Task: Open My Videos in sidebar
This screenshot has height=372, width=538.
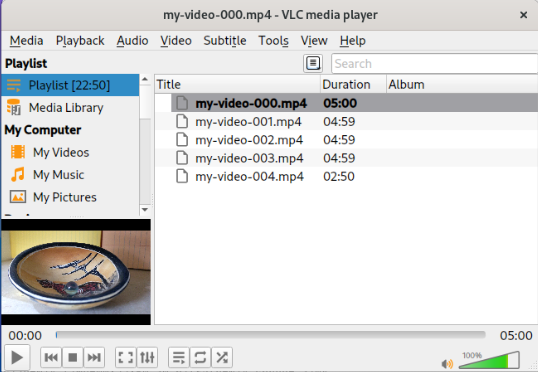Action: coord(70,152)
